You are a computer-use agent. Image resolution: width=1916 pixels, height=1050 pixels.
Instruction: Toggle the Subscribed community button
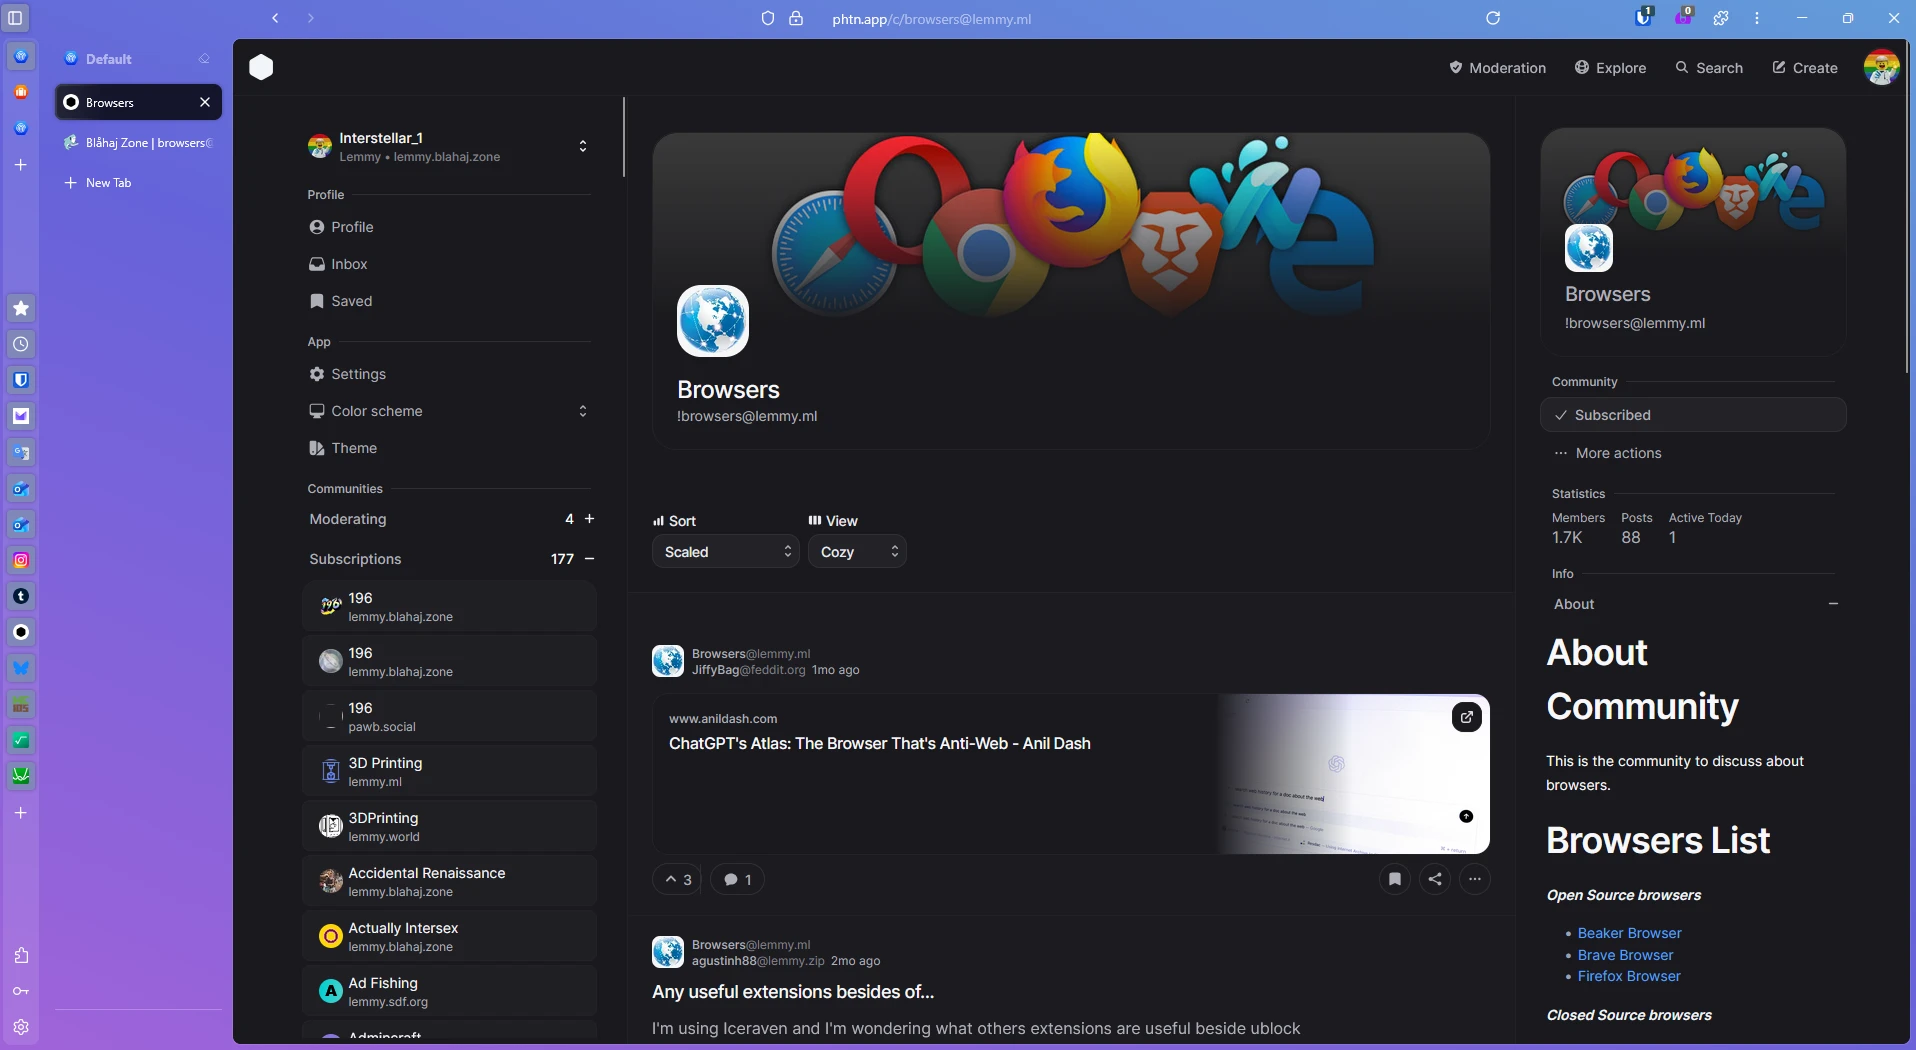coord(1692,415)
